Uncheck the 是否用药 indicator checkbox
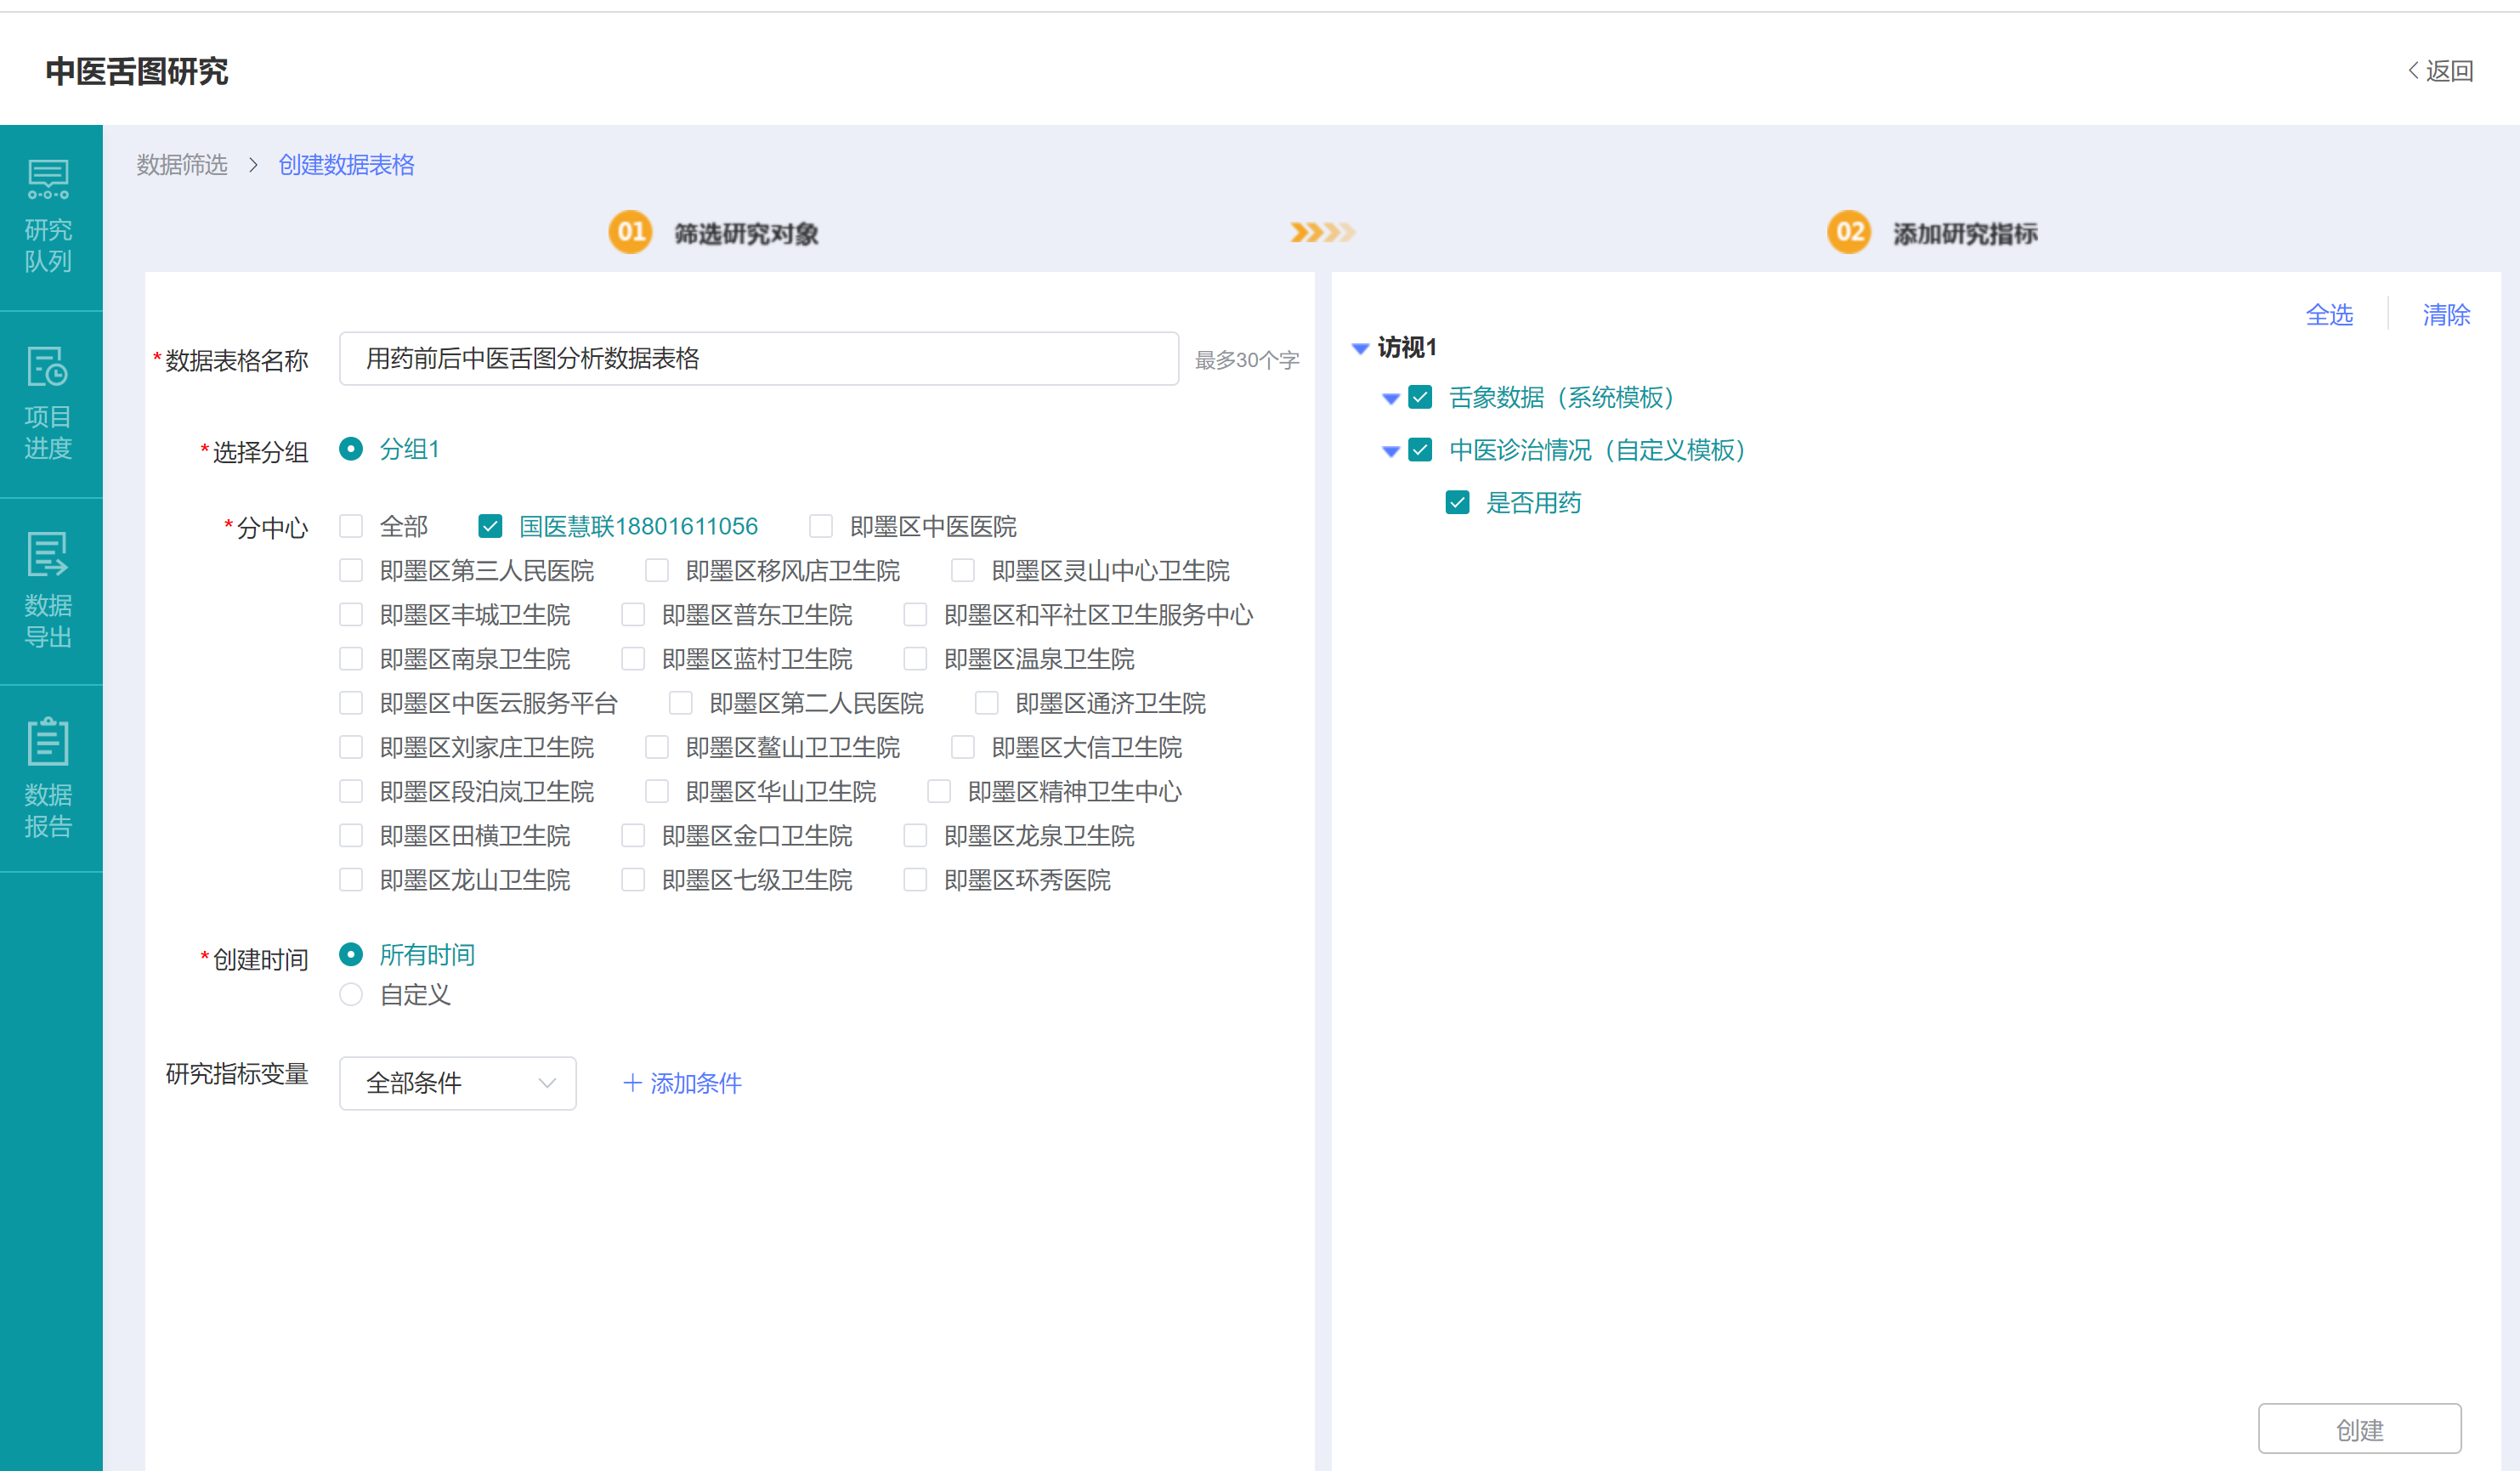The width and height of the screenshot is (2520, 1471). (1457, 503)
